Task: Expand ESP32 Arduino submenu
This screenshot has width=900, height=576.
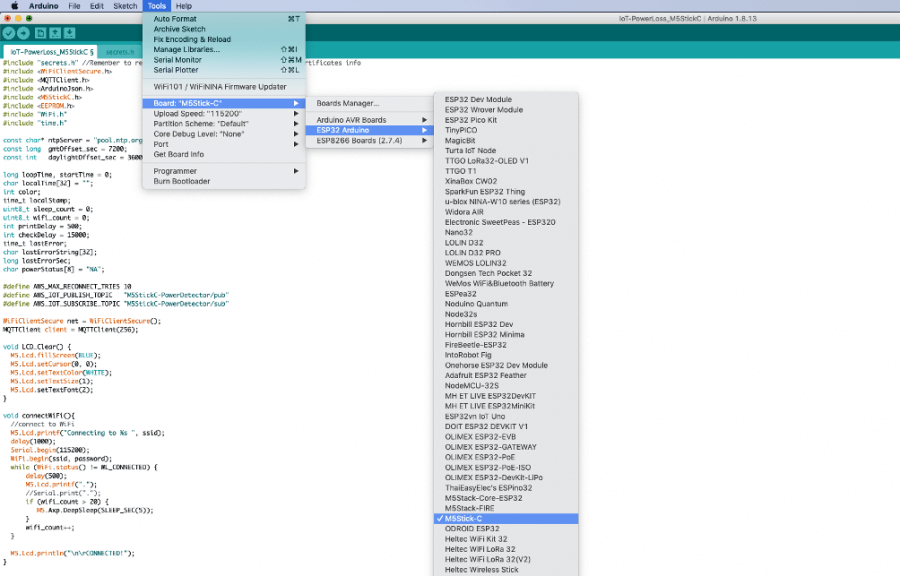Action: point(370,130)
